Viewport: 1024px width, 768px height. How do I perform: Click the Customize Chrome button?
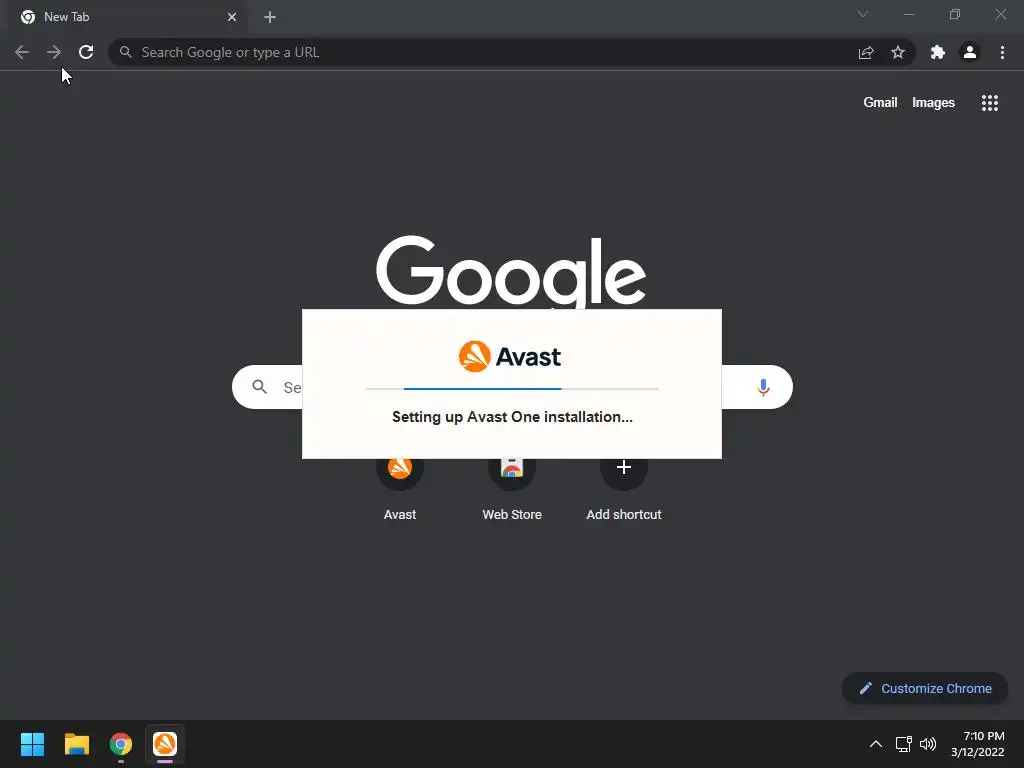[x=925, y=688]
